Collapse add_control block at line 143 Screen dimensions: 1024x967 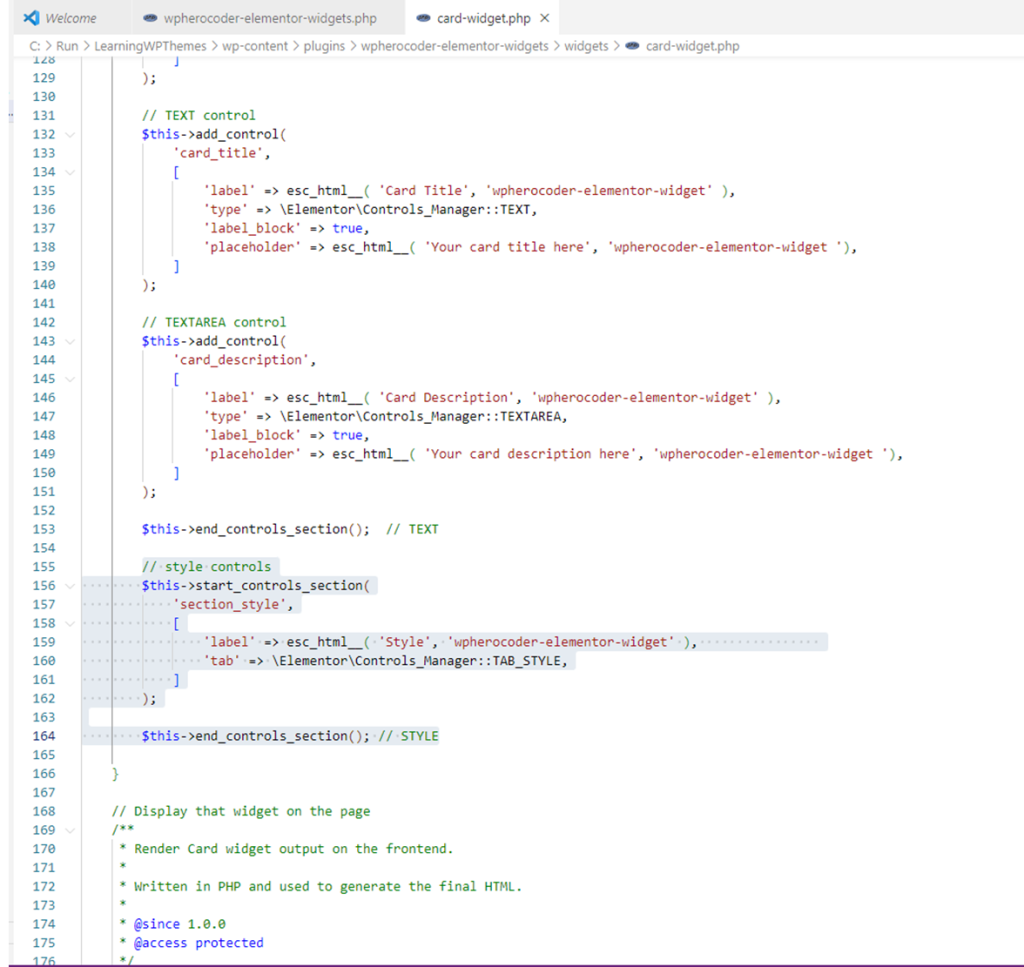tap(70, 341)
